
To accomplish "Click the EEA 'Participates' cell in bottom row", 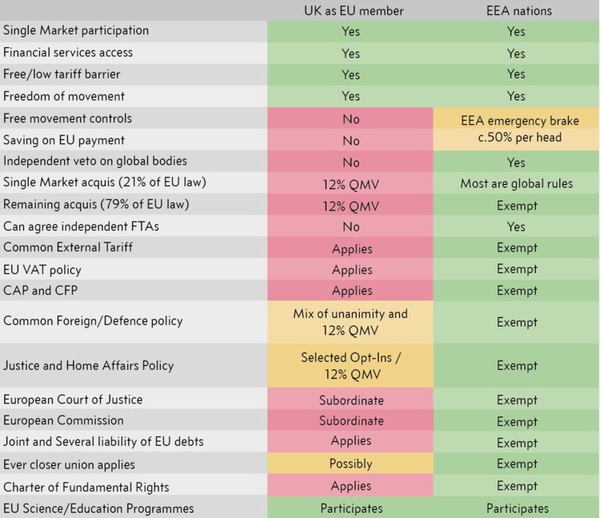I will 516,508.
